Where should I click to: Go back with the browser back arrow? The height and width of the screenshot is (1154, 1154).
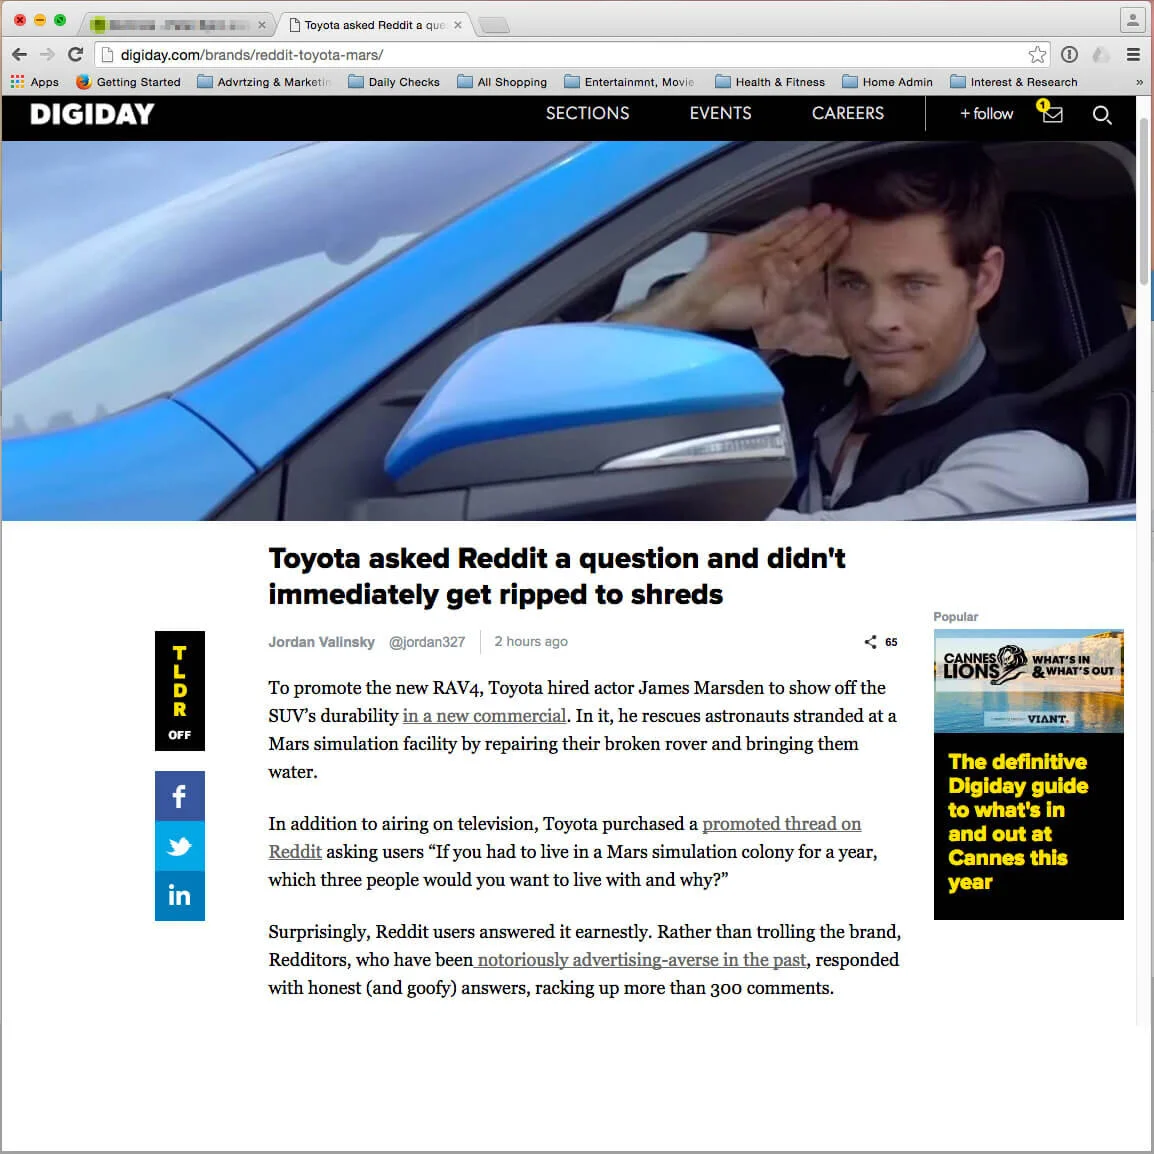19,54
